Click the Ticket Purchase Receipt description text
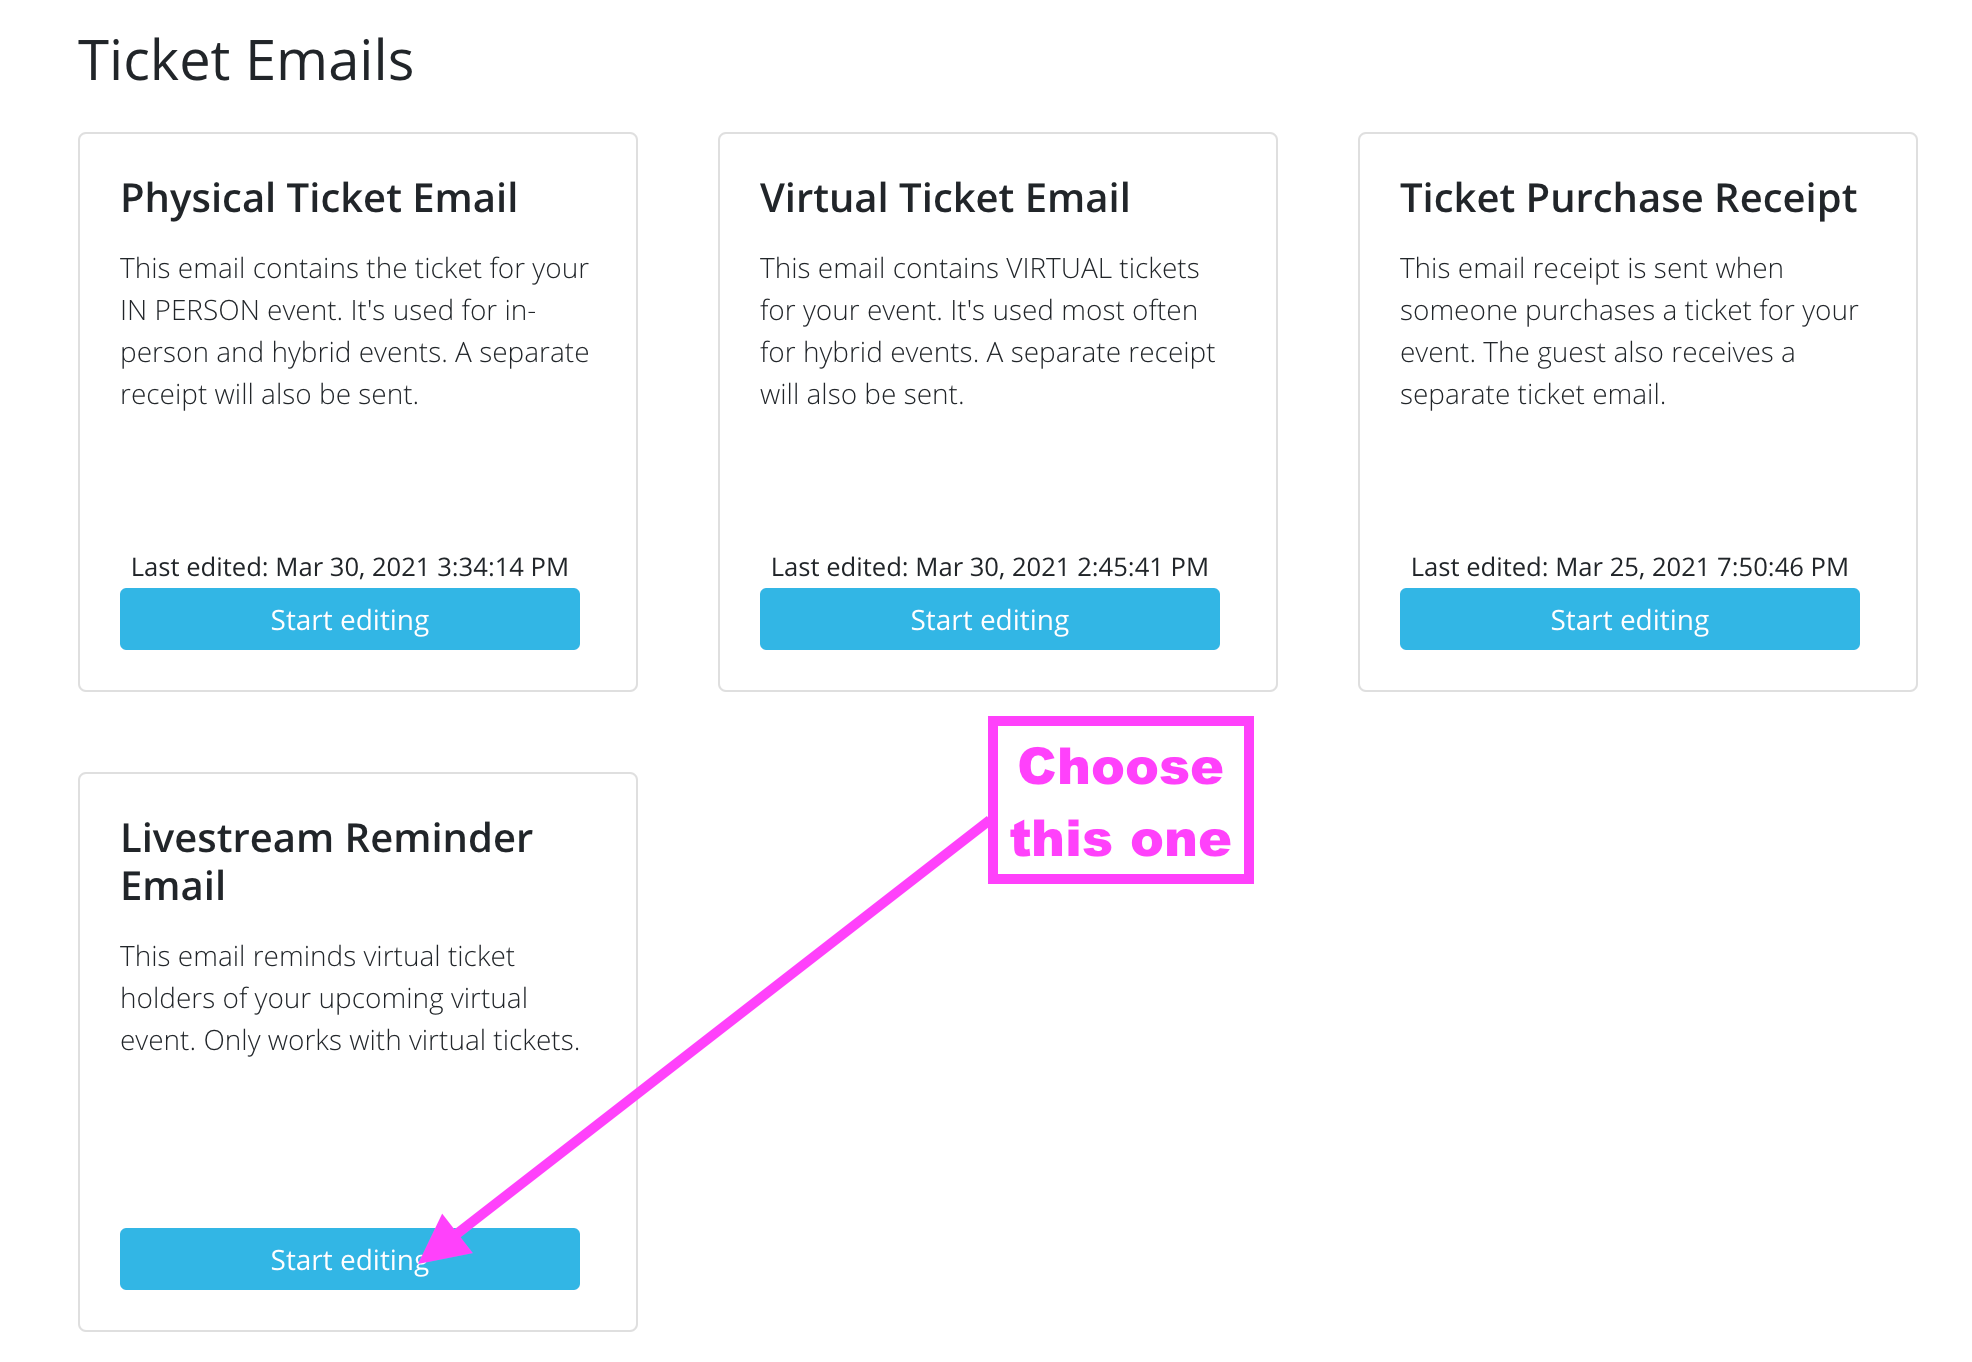This screenshot has width=1972, height=1362. coord(1628,331)
